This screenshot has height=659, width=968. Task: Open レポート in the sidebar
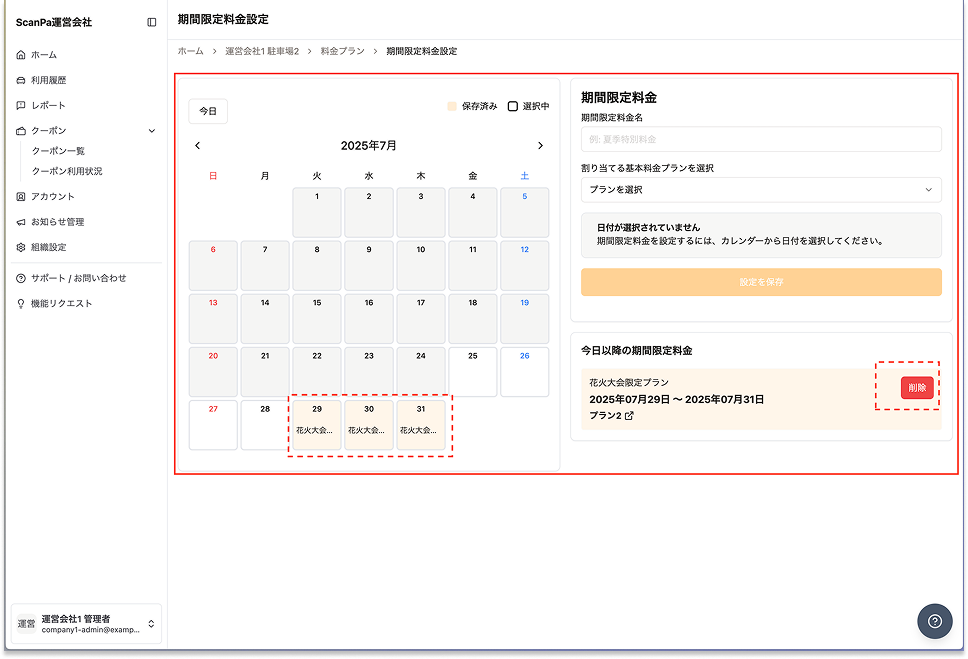[x=48, y=105]
